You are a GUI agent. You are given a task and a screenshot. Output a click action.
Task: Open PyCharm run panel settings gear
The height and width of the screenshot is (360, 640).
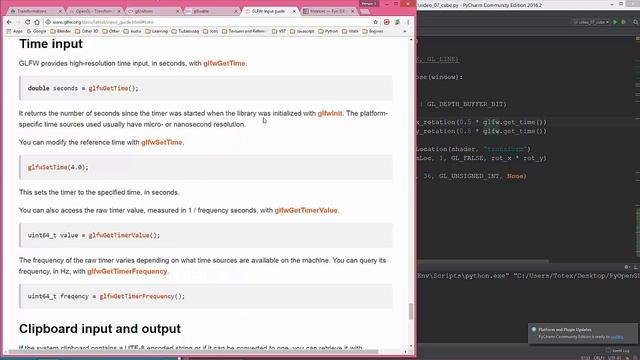click(627, 267)
